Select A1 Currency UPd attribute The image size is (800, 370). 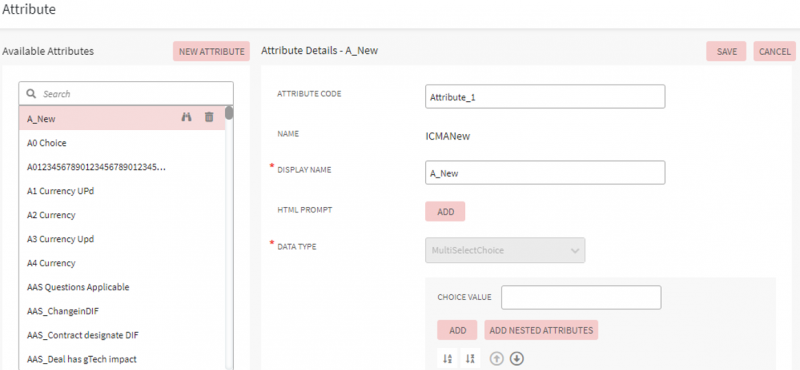point(122,191)
